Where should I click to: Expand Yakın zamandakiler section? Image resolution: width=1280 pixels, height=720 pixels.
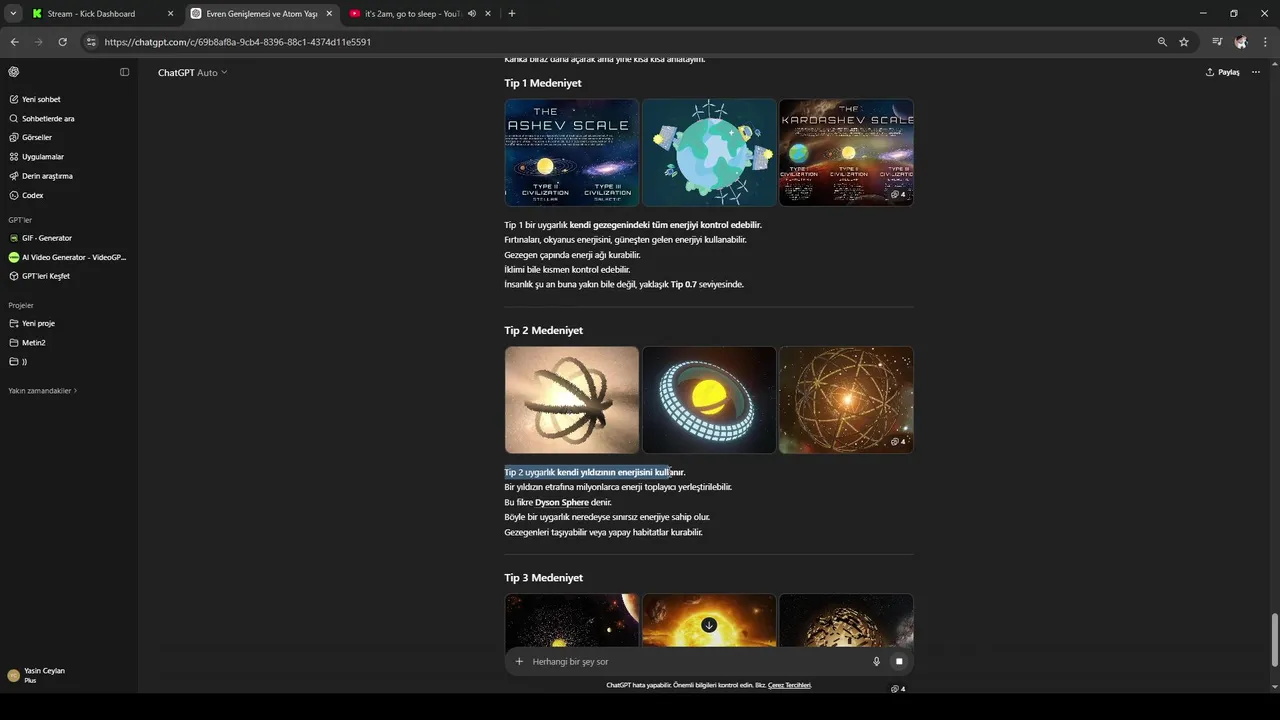[x=43, y=391]
